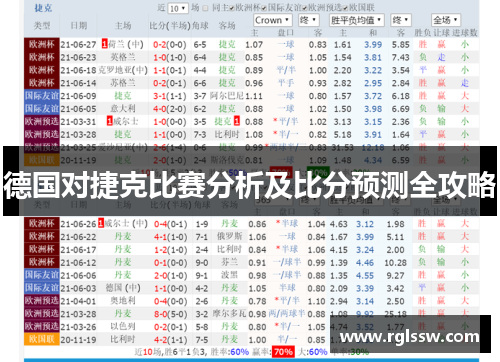Image resolution: width=500 pixels, height=362 pixels.
Task: Click the 欧洲杯 badge on 21-06-27 row
Action: pos(42,44)
